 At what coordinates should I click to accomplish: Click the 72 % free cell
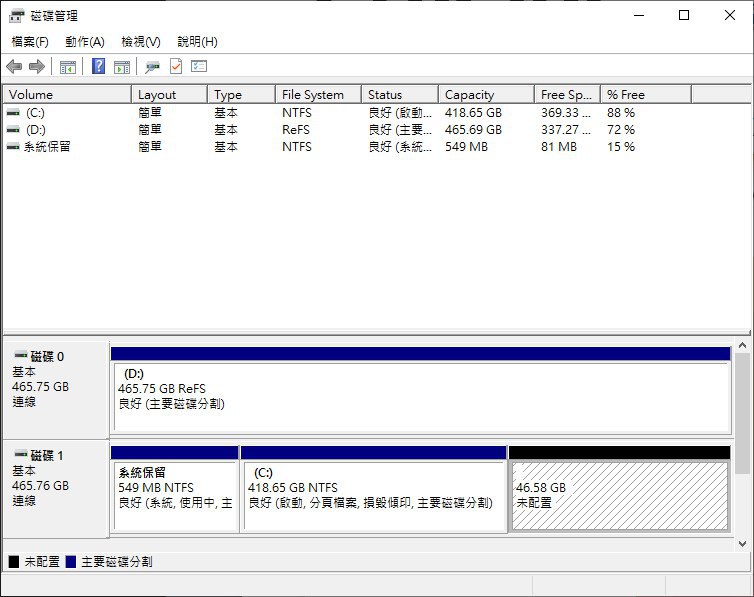[x=621, y=130]
